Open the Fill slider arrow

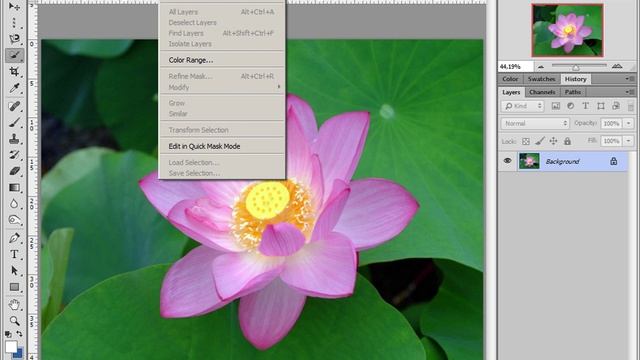point(629,141)
